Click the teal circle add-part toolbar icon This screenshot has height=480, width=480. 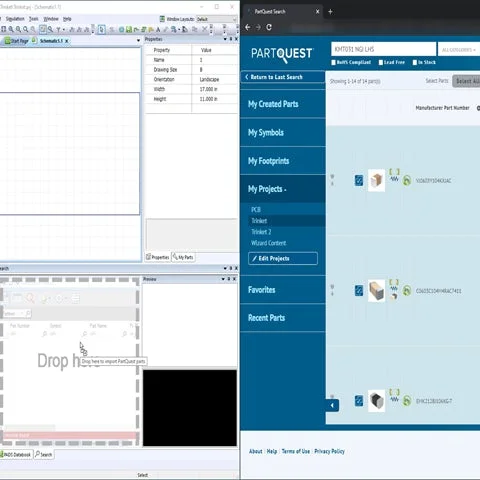[121, 30]
